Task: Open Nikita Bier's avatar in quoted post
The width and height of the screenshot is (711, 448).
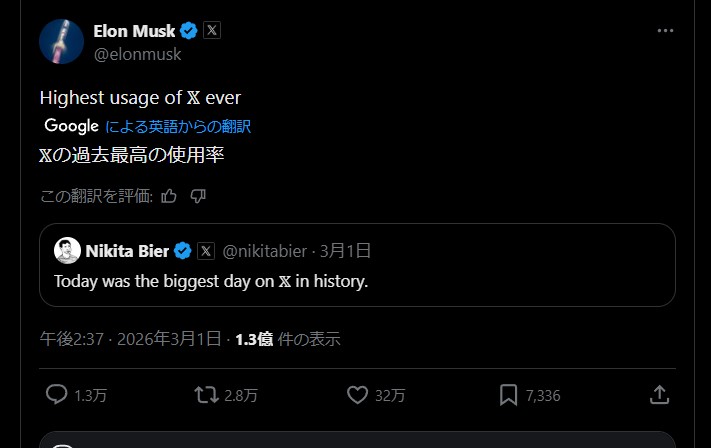Action: pyautogui.click(x=67, y=250)
